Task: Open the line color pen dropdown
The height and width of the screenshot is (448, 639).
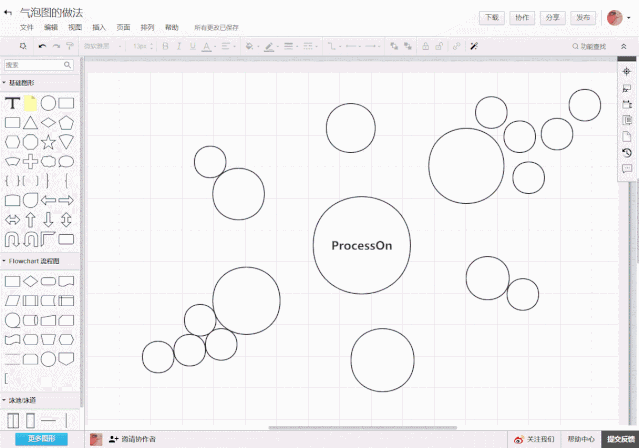Action: pyautogui.click(x=271, y=46)
